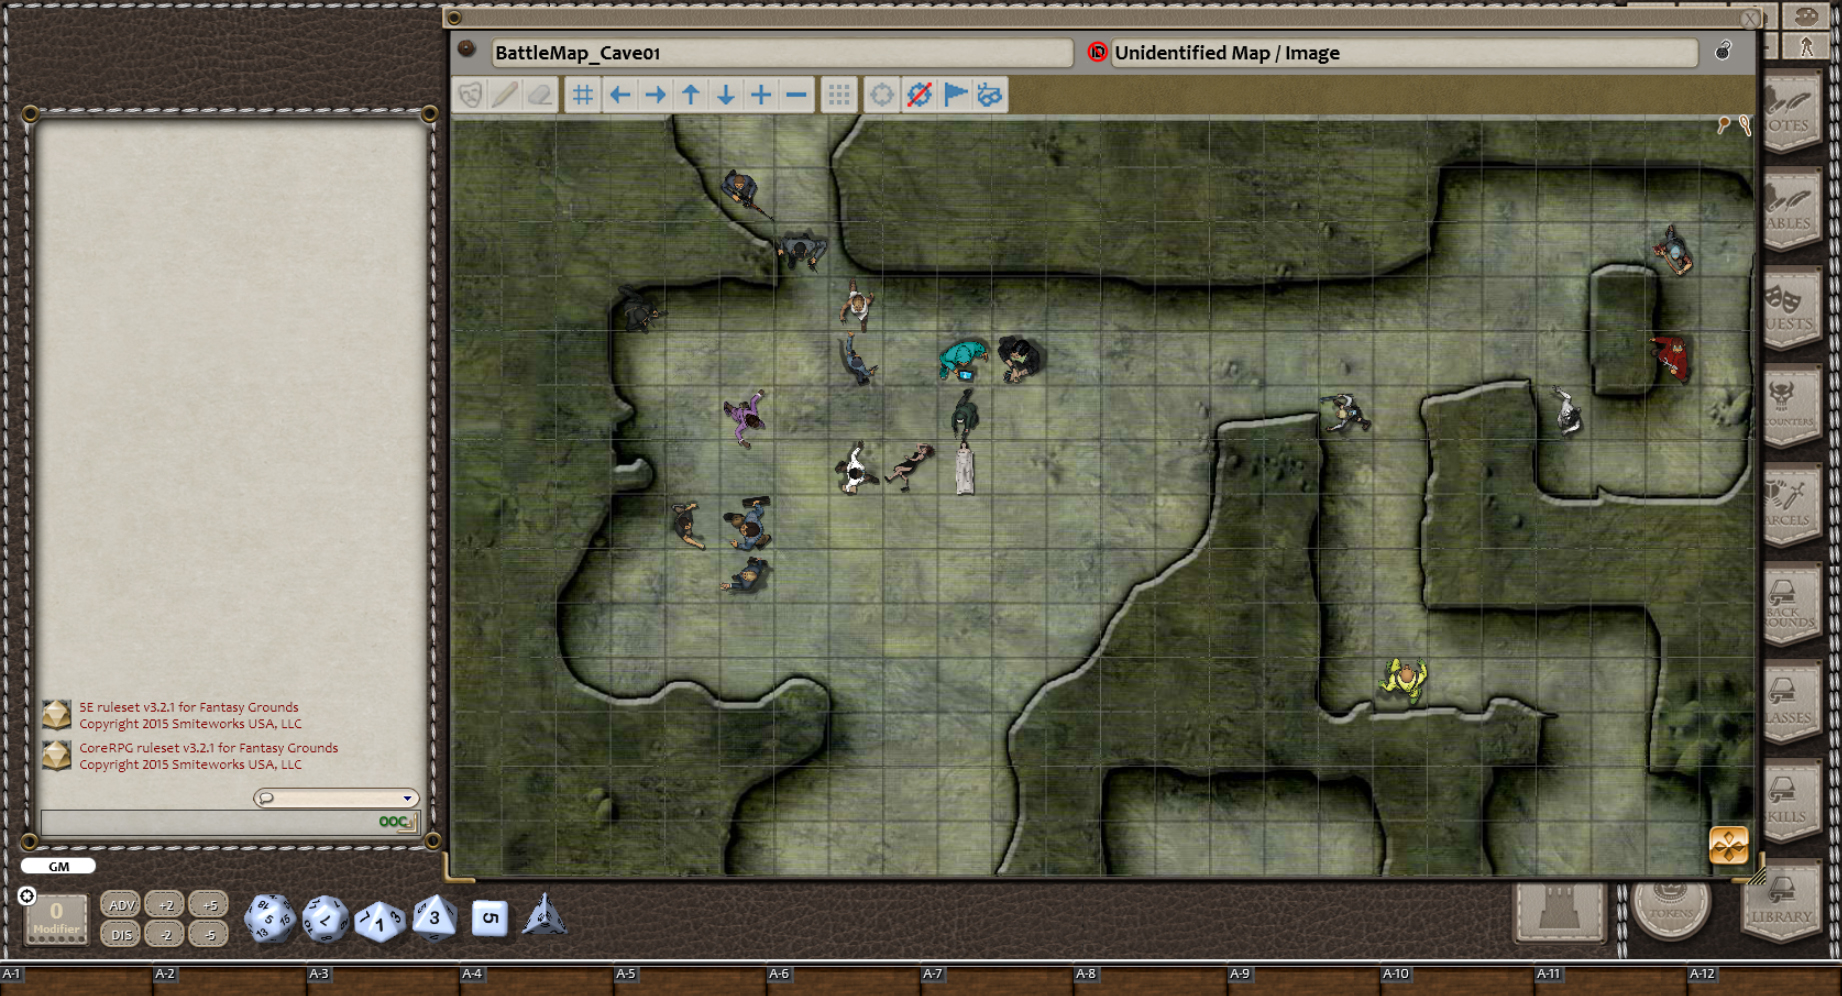This screenshot has height=996, width=1842.
Task: Open the Library sidebar tab
Action: 1781,905
